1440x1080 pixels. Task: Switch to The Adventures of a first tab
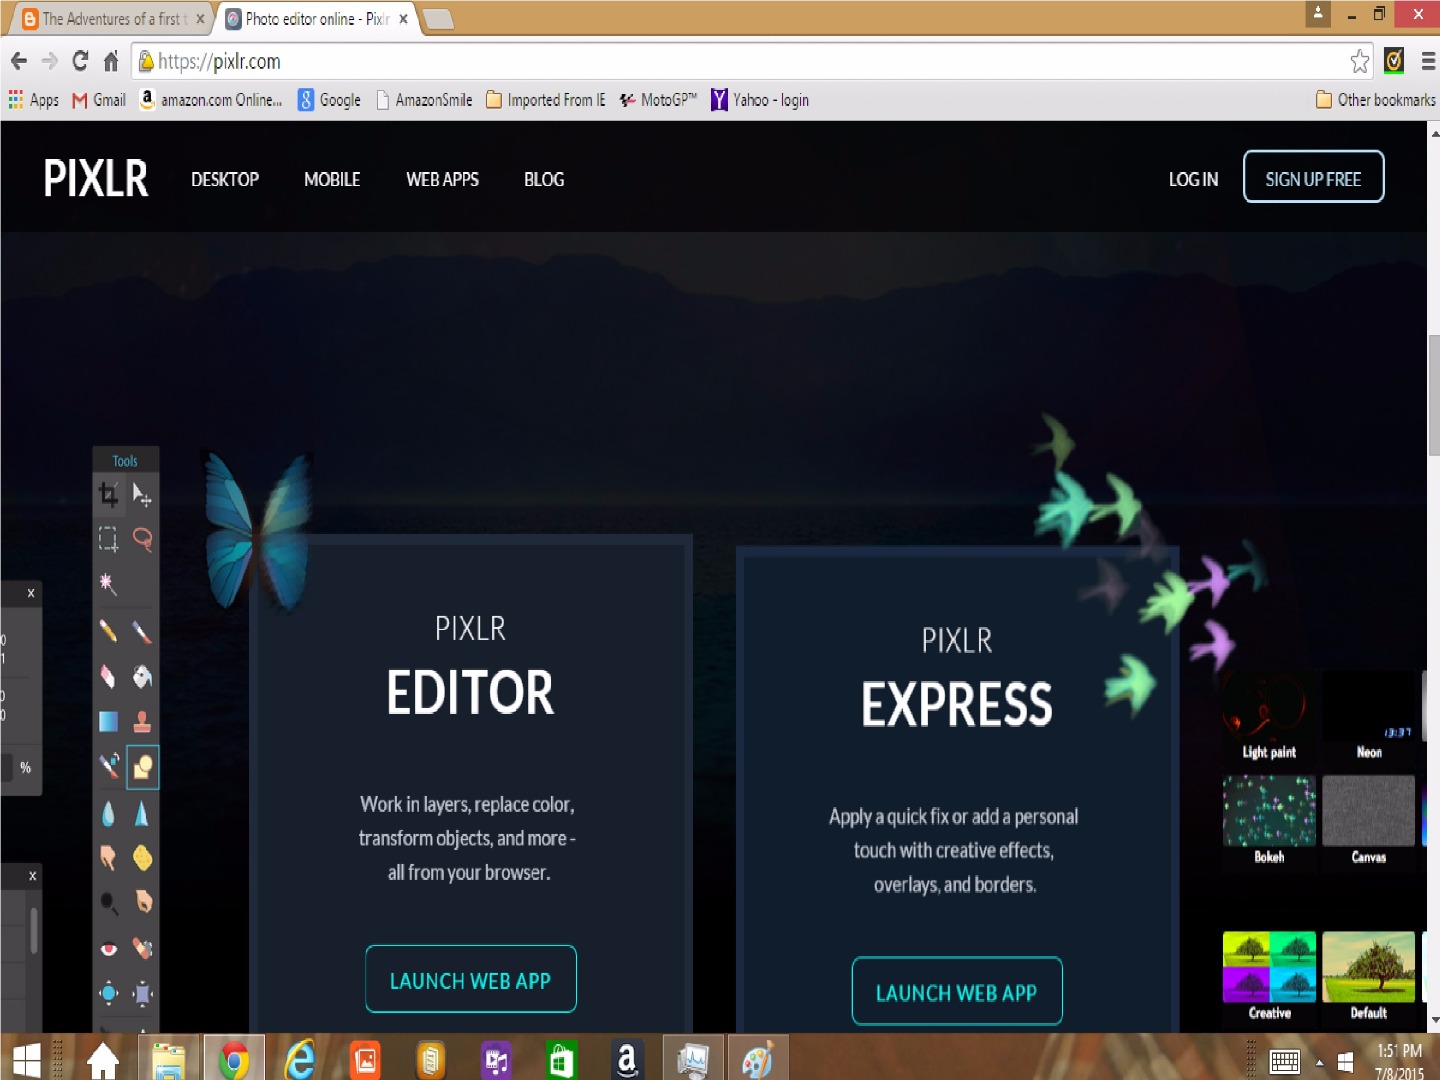[112, 18]
